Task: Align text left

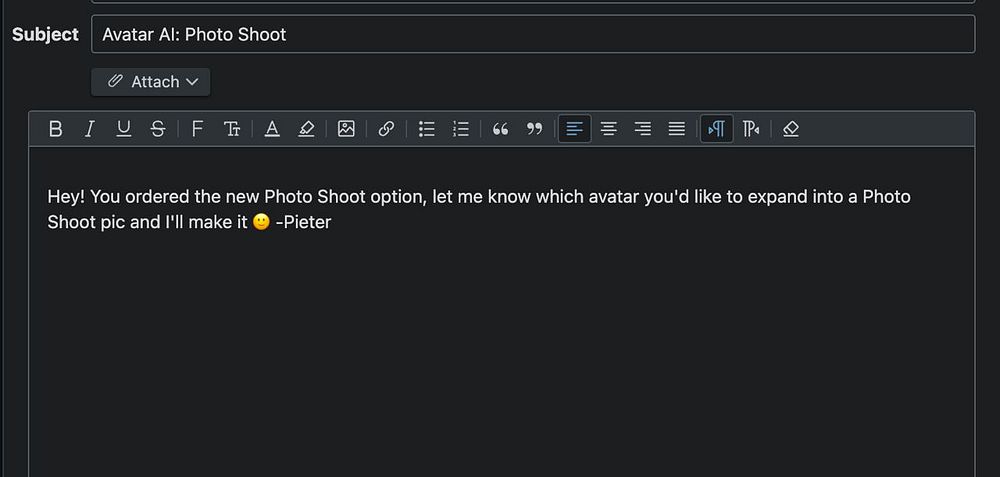Action: coord(575,129)
